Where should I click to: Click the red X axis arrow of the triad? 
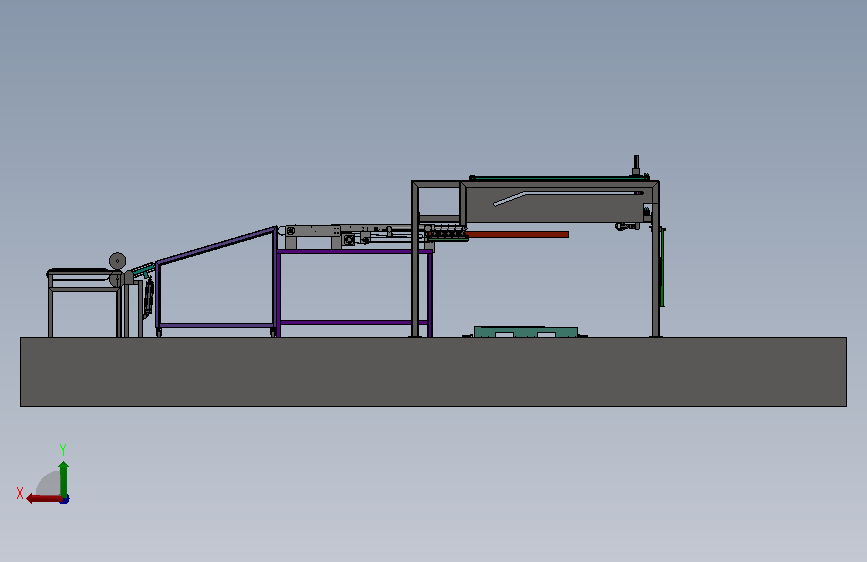(x=44, y=499)
